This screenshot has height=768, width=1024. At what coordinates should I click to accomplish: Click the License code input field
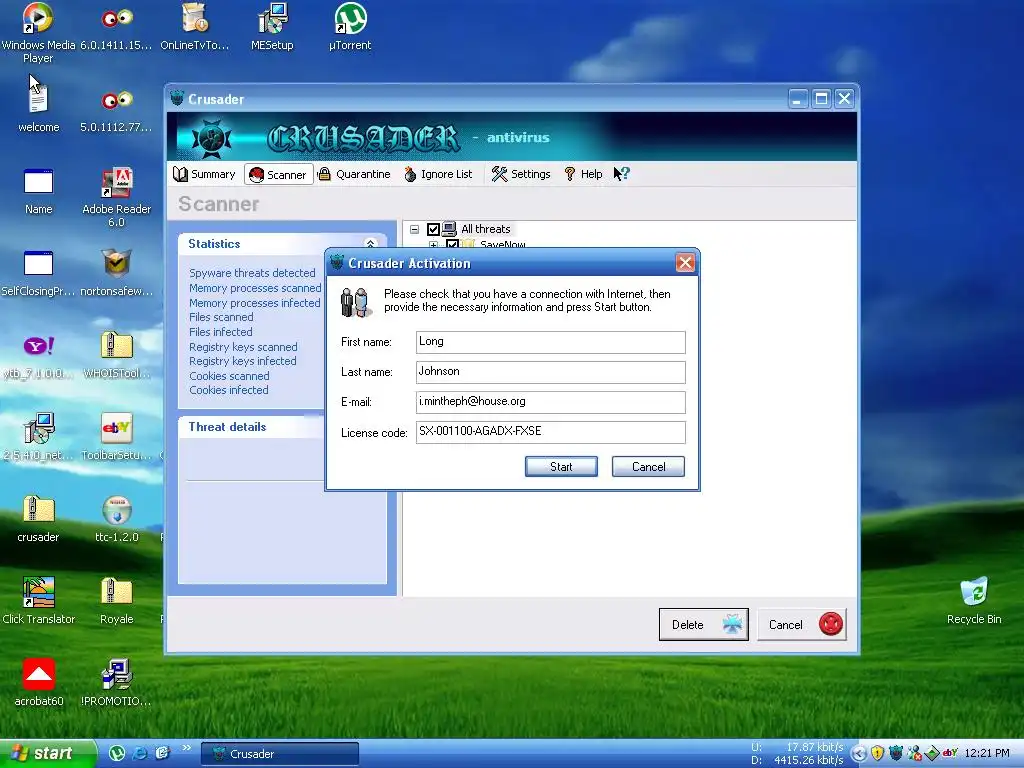[551, 432]
